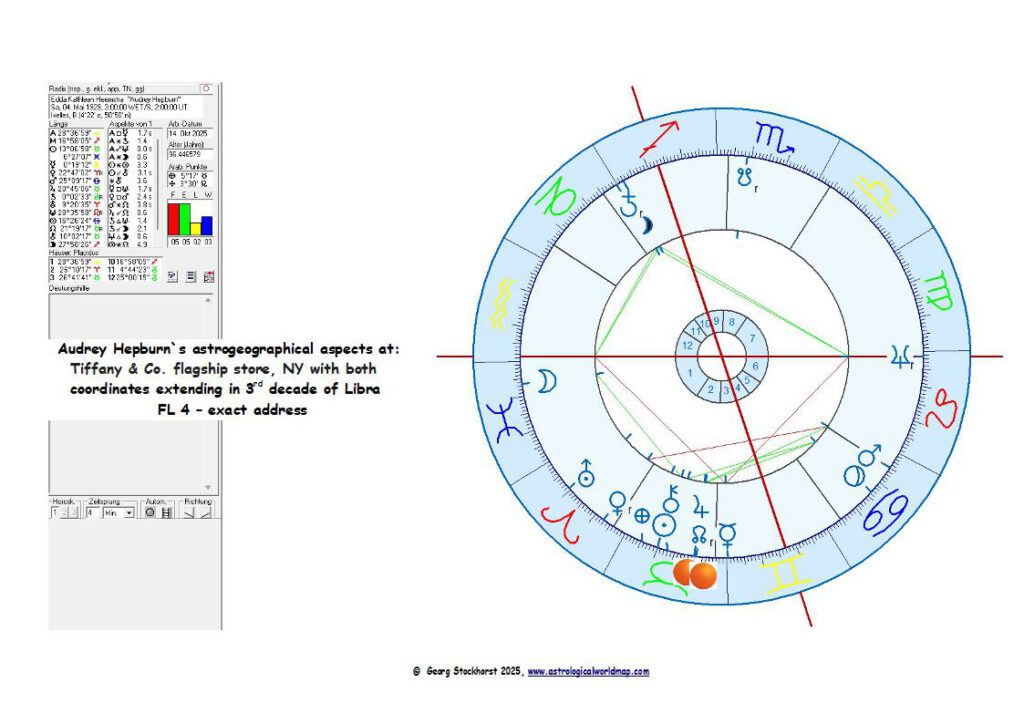Open the Zeitsprung Min. dropdown
Image resolution: width=1024 pixels, height=724 pixels.
click(128, 512)
